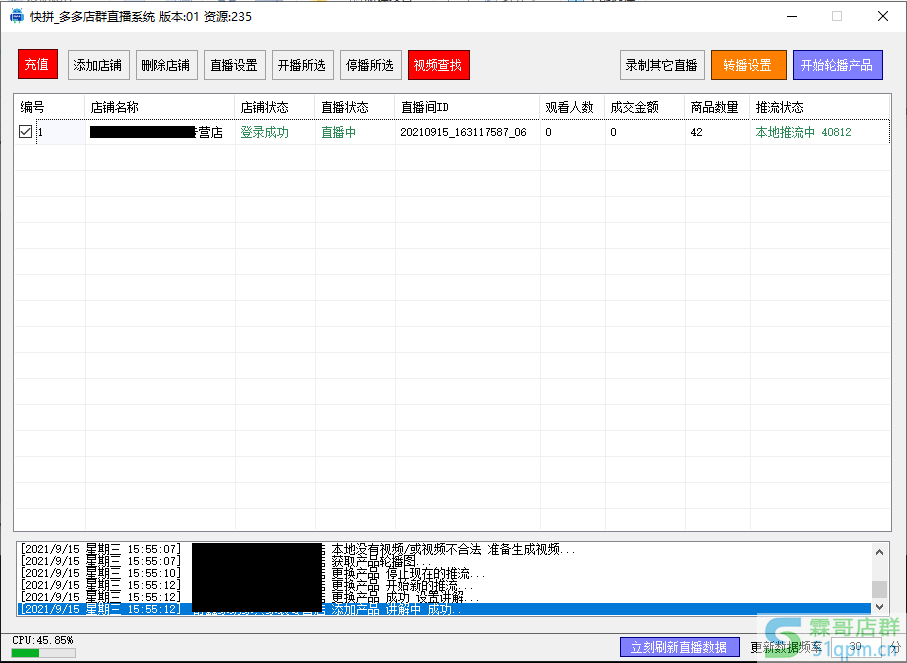Open 直播设置 live settings
907x663 pixels.
235,65
